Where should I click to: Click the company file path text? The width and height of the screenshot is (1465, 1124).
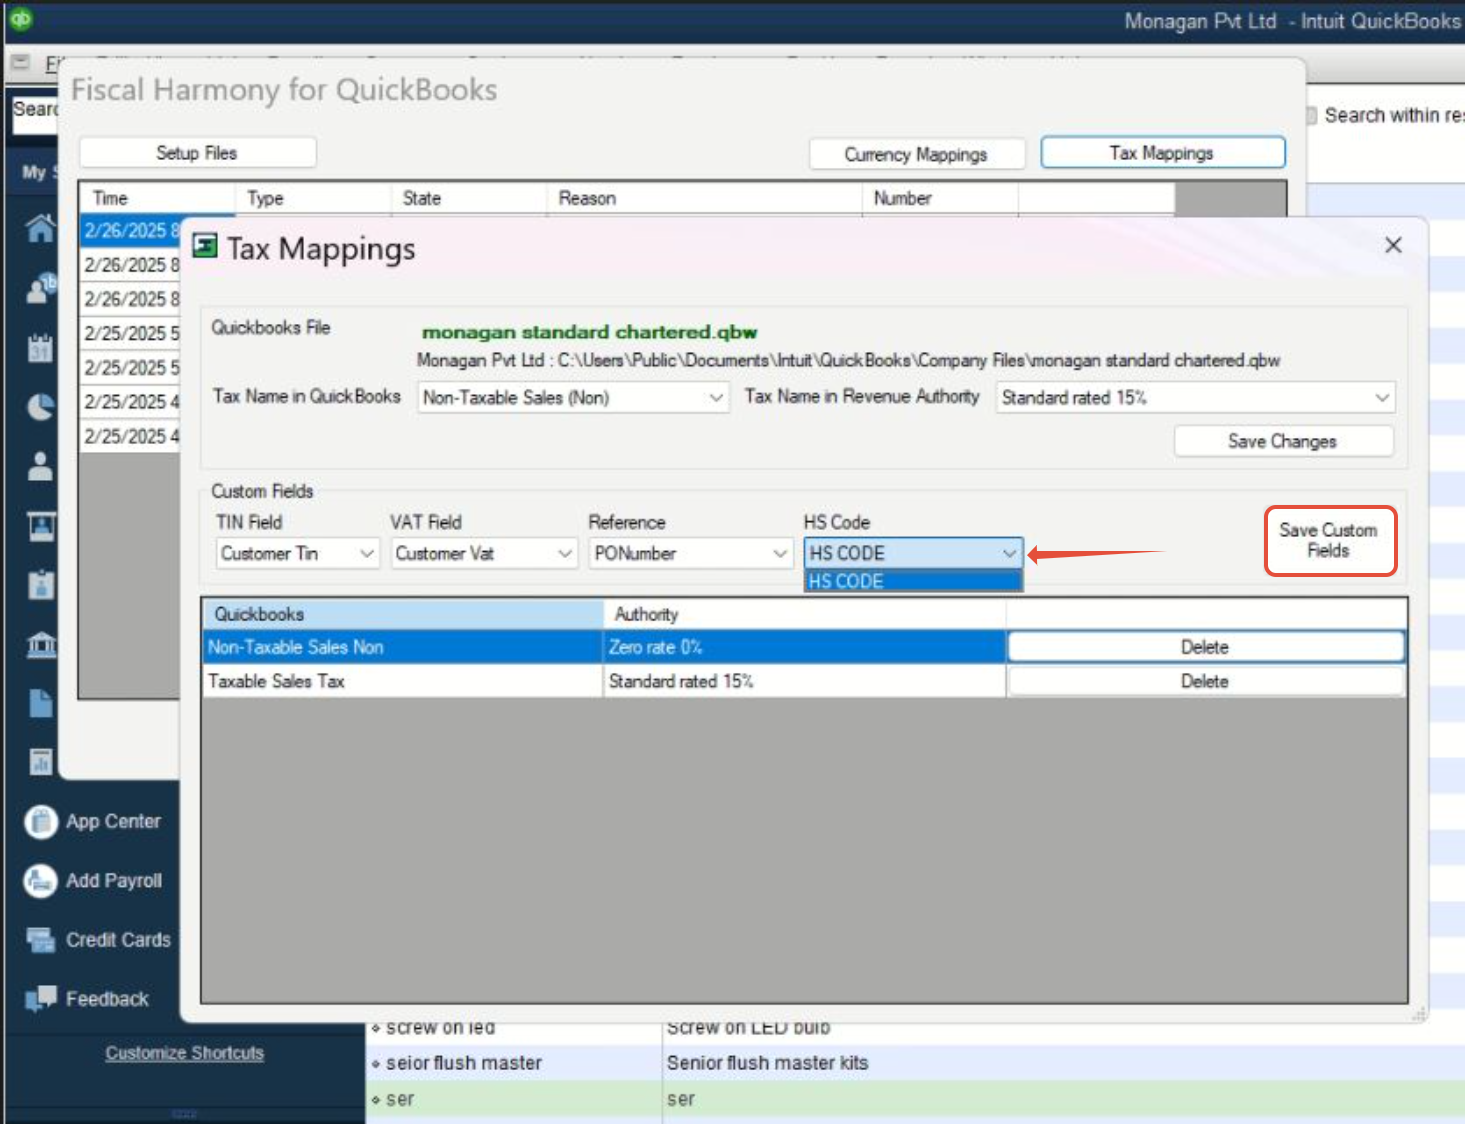848,360
